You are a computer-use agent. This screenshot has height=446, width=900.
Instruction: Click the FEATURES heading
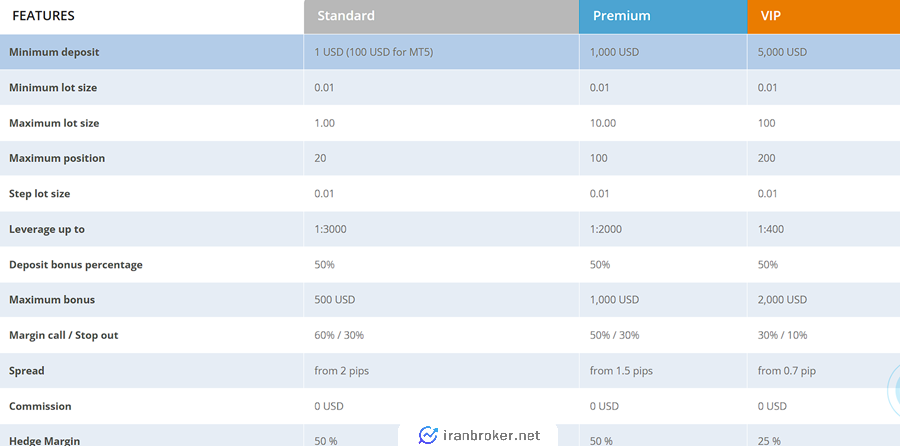pyautogui.click(x=44, y=15)
